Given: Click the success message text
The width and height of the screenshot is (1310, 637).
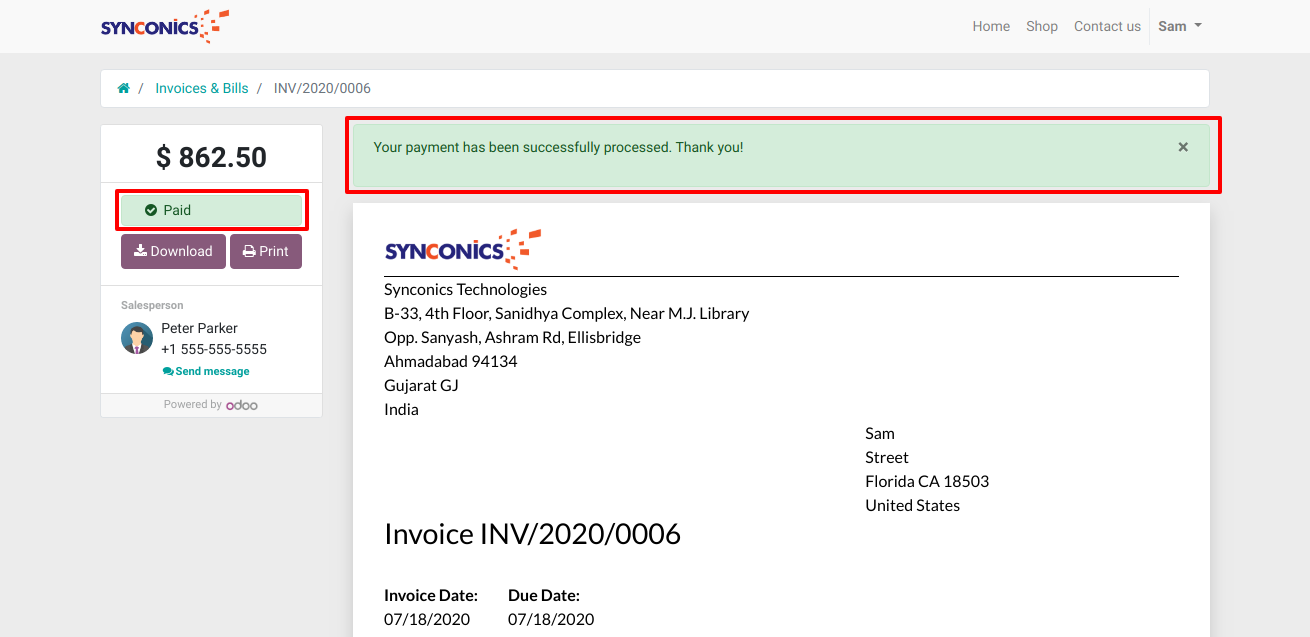Looking at the screenshot, I should pyautogui.click(x=558, y=147).
